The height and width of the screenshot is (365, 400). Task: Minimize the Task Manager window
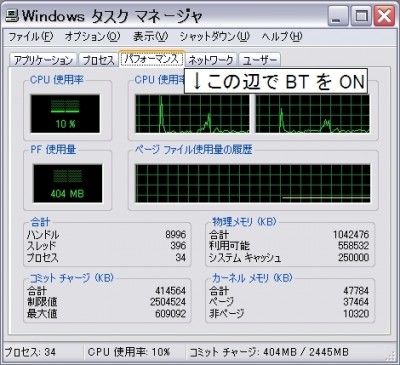point(338,16)
